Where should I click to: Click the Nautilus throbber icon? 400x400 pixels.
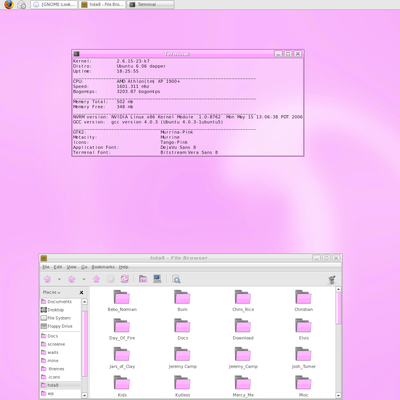pyautogui.click(x=332, y=280)
